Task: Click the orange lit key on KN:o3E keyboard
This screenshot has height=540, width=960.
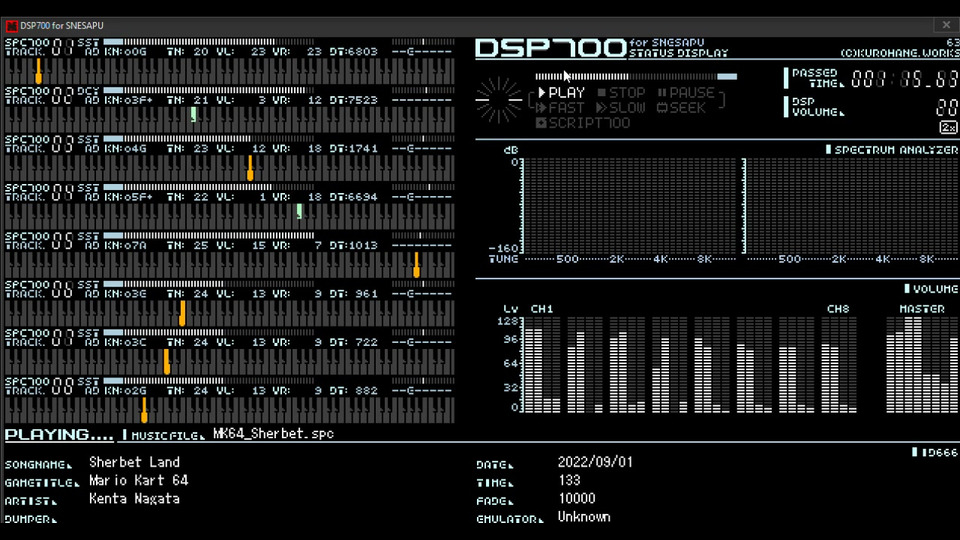Action: point(182,313)
